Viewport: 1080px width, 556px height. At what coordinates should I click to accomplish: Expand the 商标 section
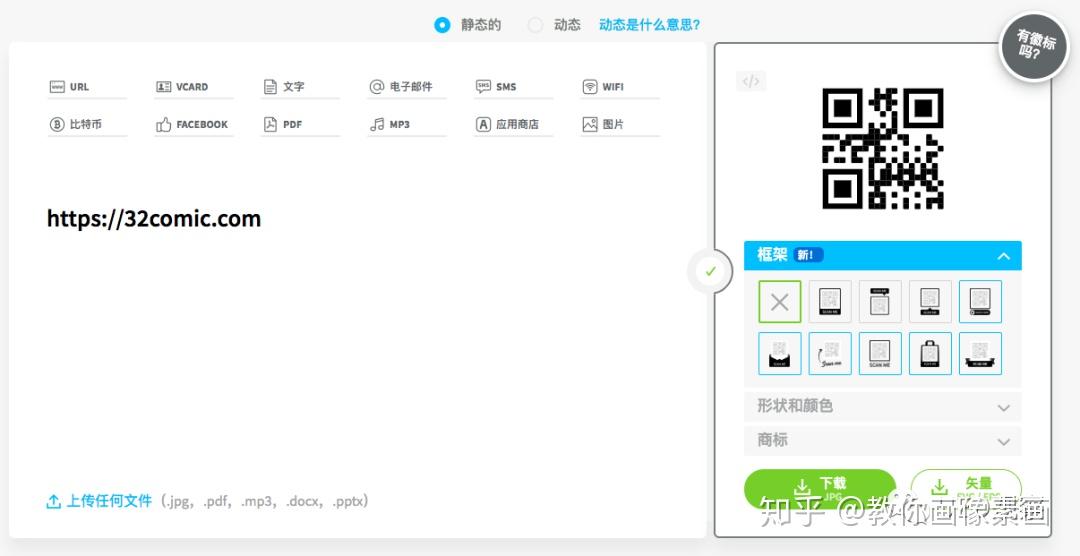pos(883,441)
